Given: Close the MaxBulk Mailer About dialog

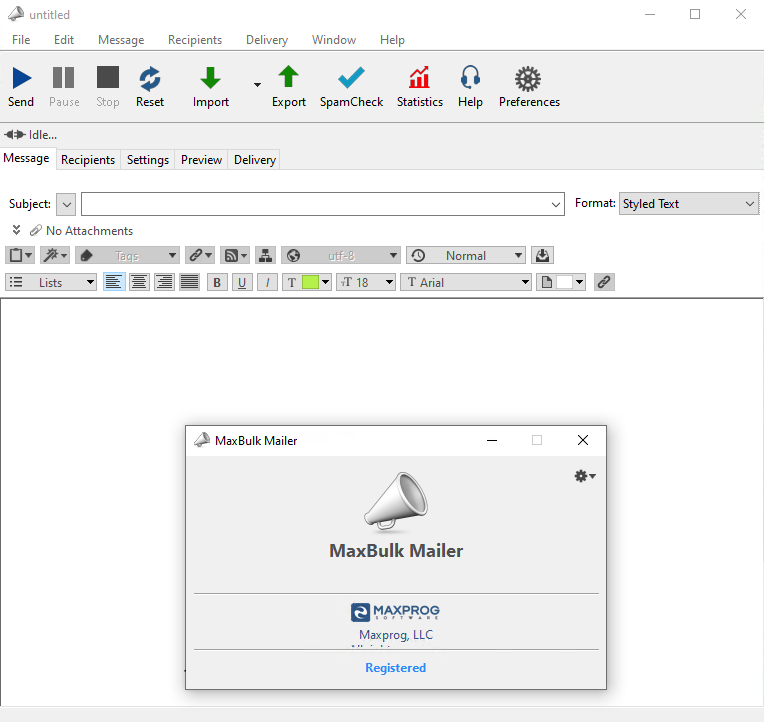Looking at the screenshot, I should pos(583,440).
